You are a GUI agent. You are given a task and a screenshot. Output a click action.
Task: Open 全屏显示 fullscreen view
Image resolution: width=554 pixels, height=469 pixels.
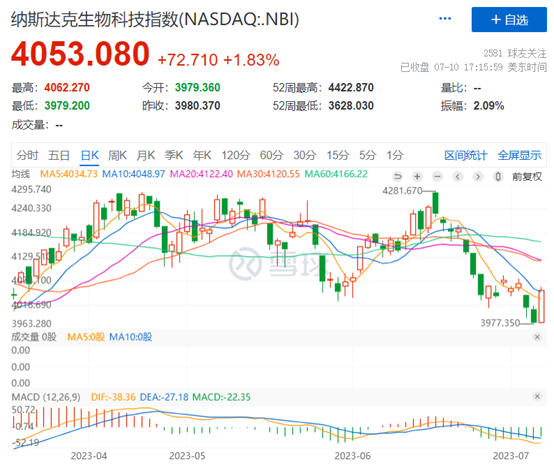click(519, 155)
